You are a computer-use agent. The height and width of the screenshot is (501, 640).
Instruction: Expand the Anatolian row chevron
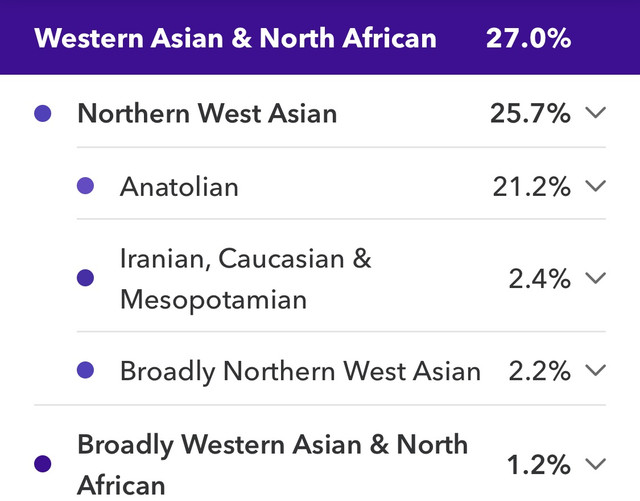click(596, 186)
